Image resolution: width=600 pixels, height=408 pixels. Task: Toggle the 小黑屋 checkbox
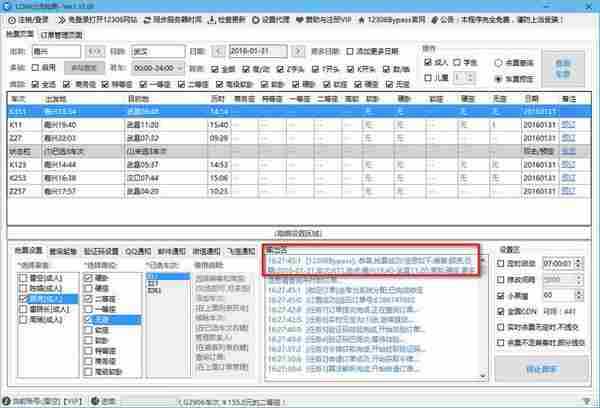(x=501, y=295)
